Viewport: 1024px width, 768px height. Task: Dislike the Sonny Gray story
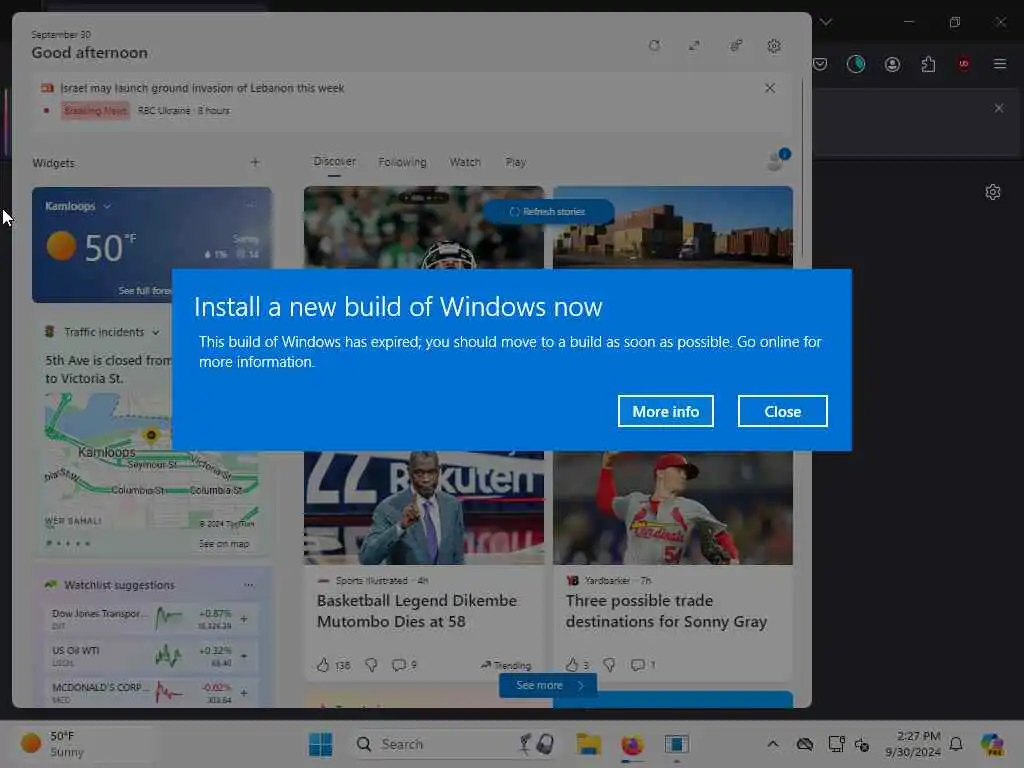(x=609, y=665)
